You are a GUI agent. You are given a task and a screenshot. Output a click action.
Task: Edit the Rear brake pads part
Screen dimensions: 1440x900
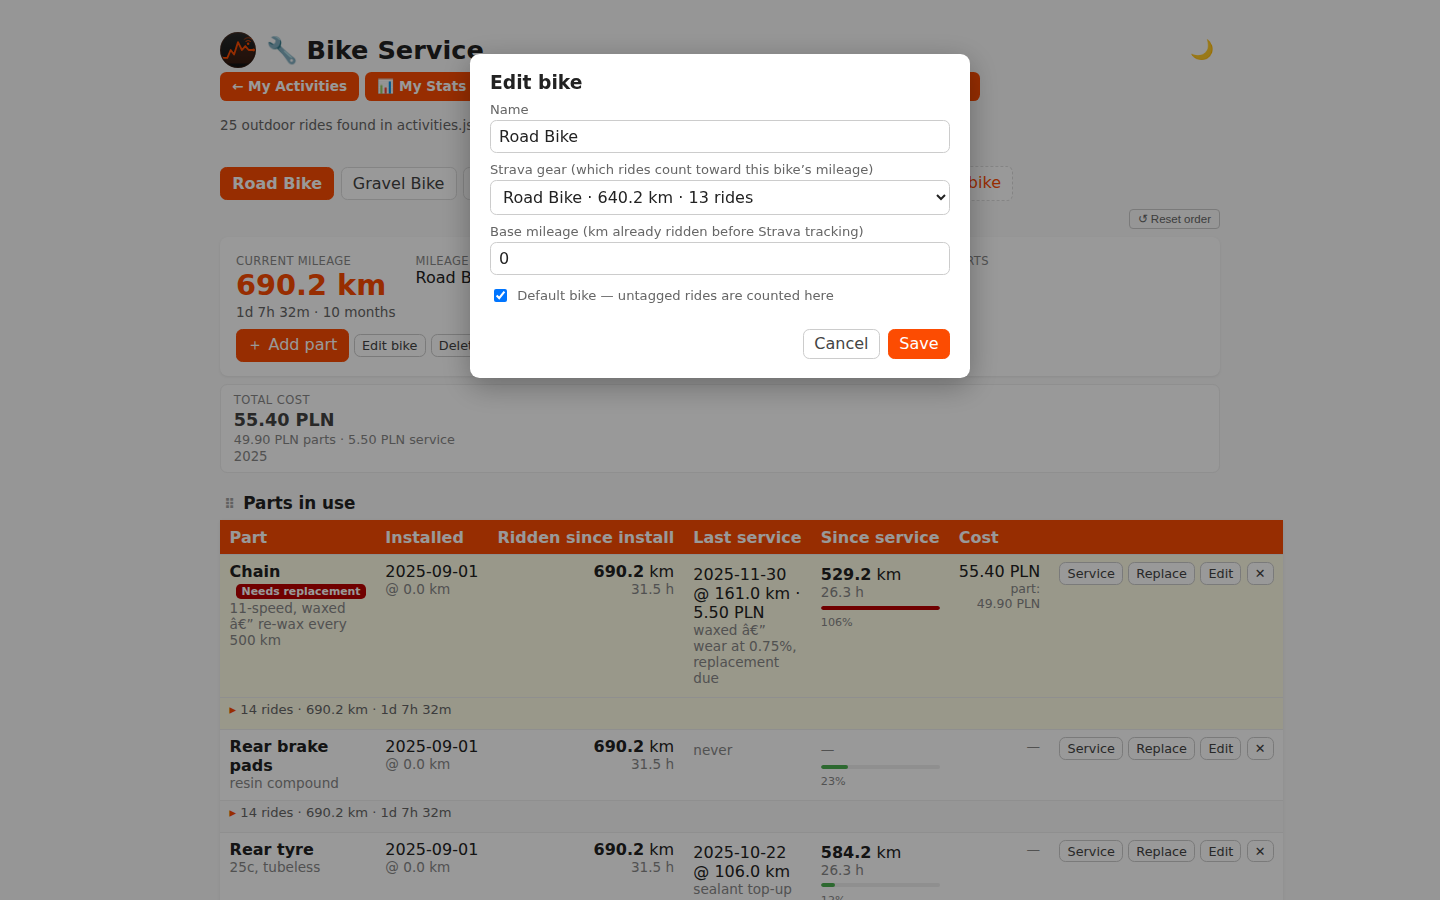(x=1220, y=749)
